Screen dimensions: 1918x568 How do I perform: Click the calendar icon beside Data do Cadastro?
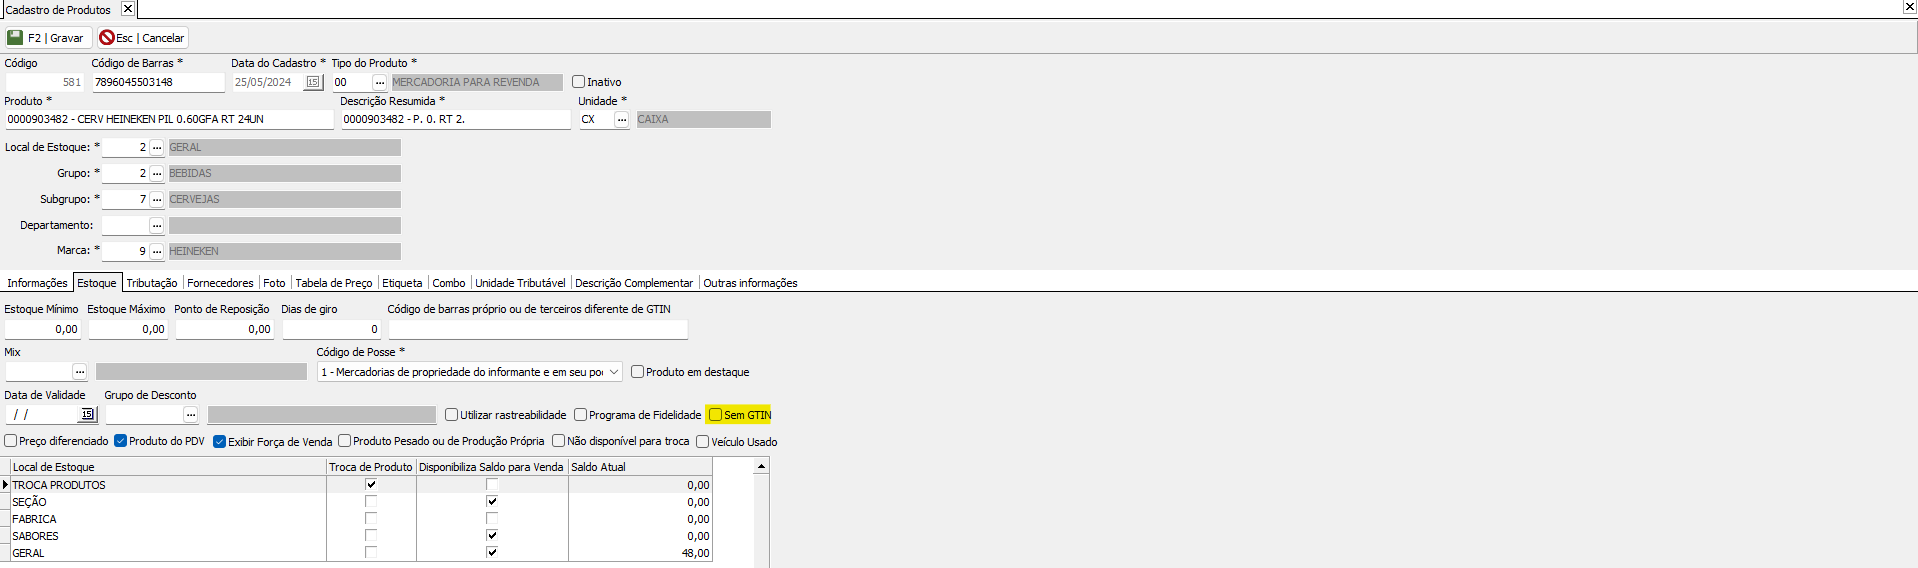pos(313,82)
